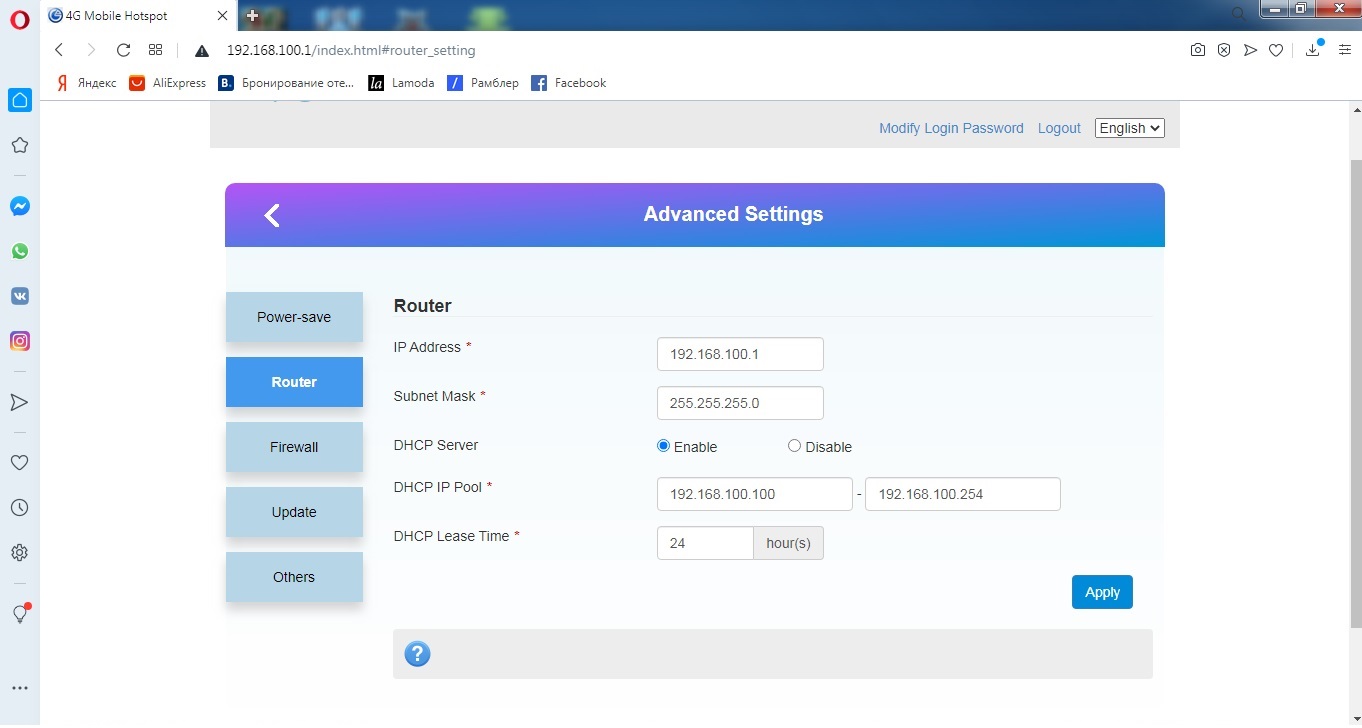Screen dimensions: 1362x728
Task: Click the Modify Login Password link
Action: [x=950, y=128]
